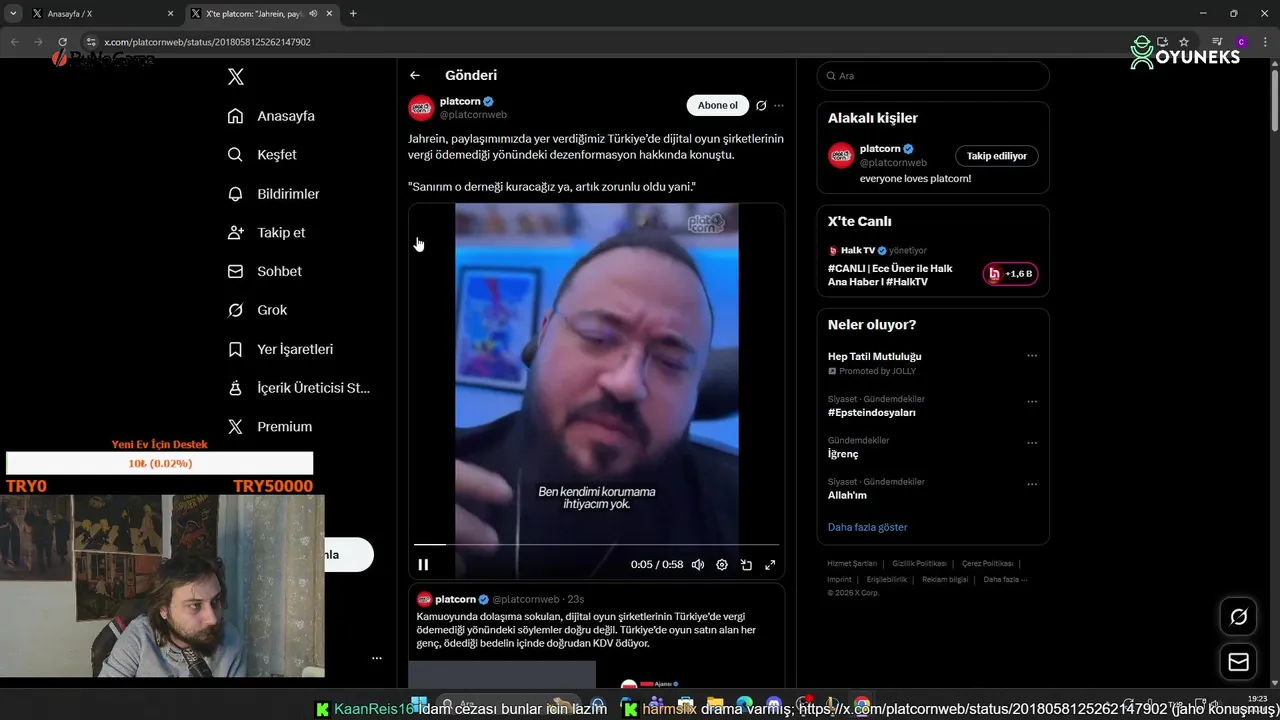
Task: Open video settings gear
Action: click(x=722, y=565)
